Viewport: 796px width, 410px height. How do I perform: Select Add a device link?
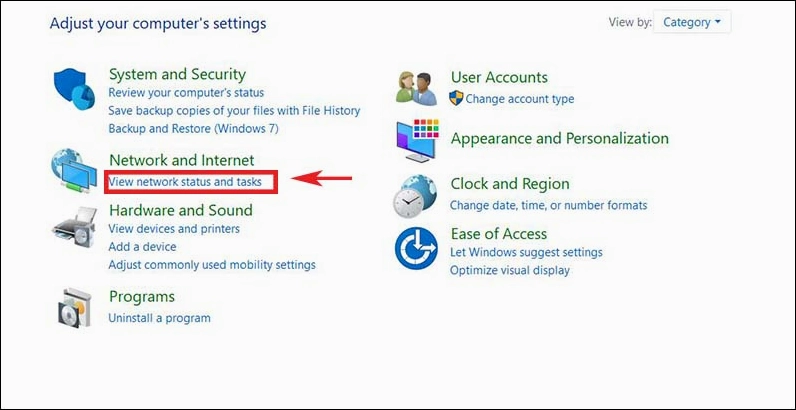(142, 247)
